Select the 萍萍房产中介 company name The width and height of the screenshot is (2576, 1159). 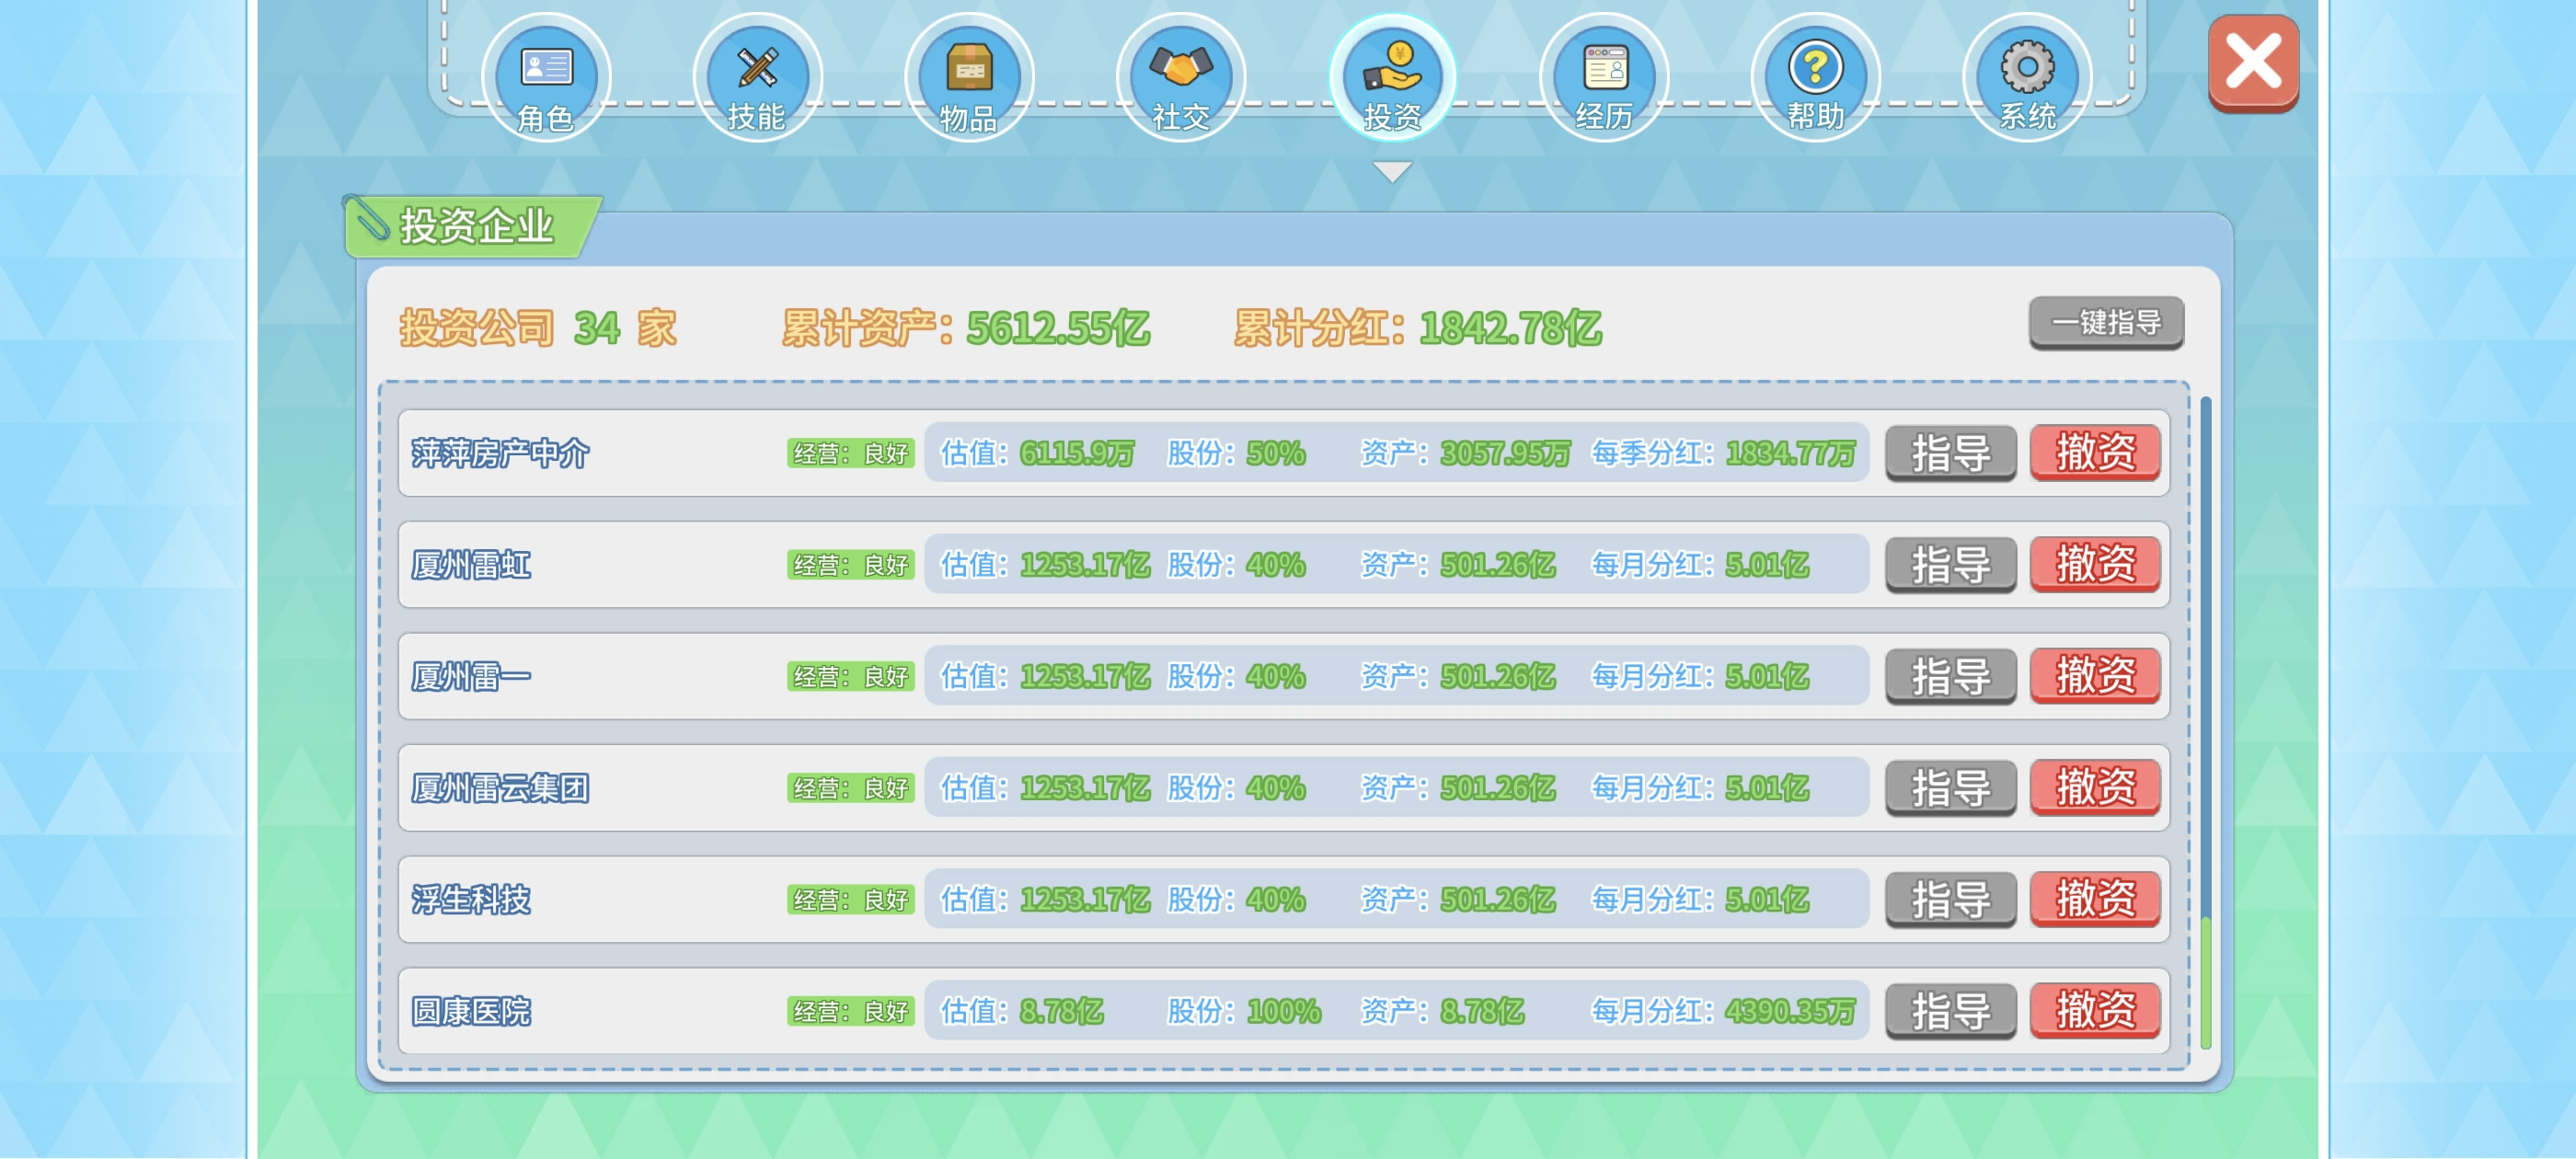[500, 454]
